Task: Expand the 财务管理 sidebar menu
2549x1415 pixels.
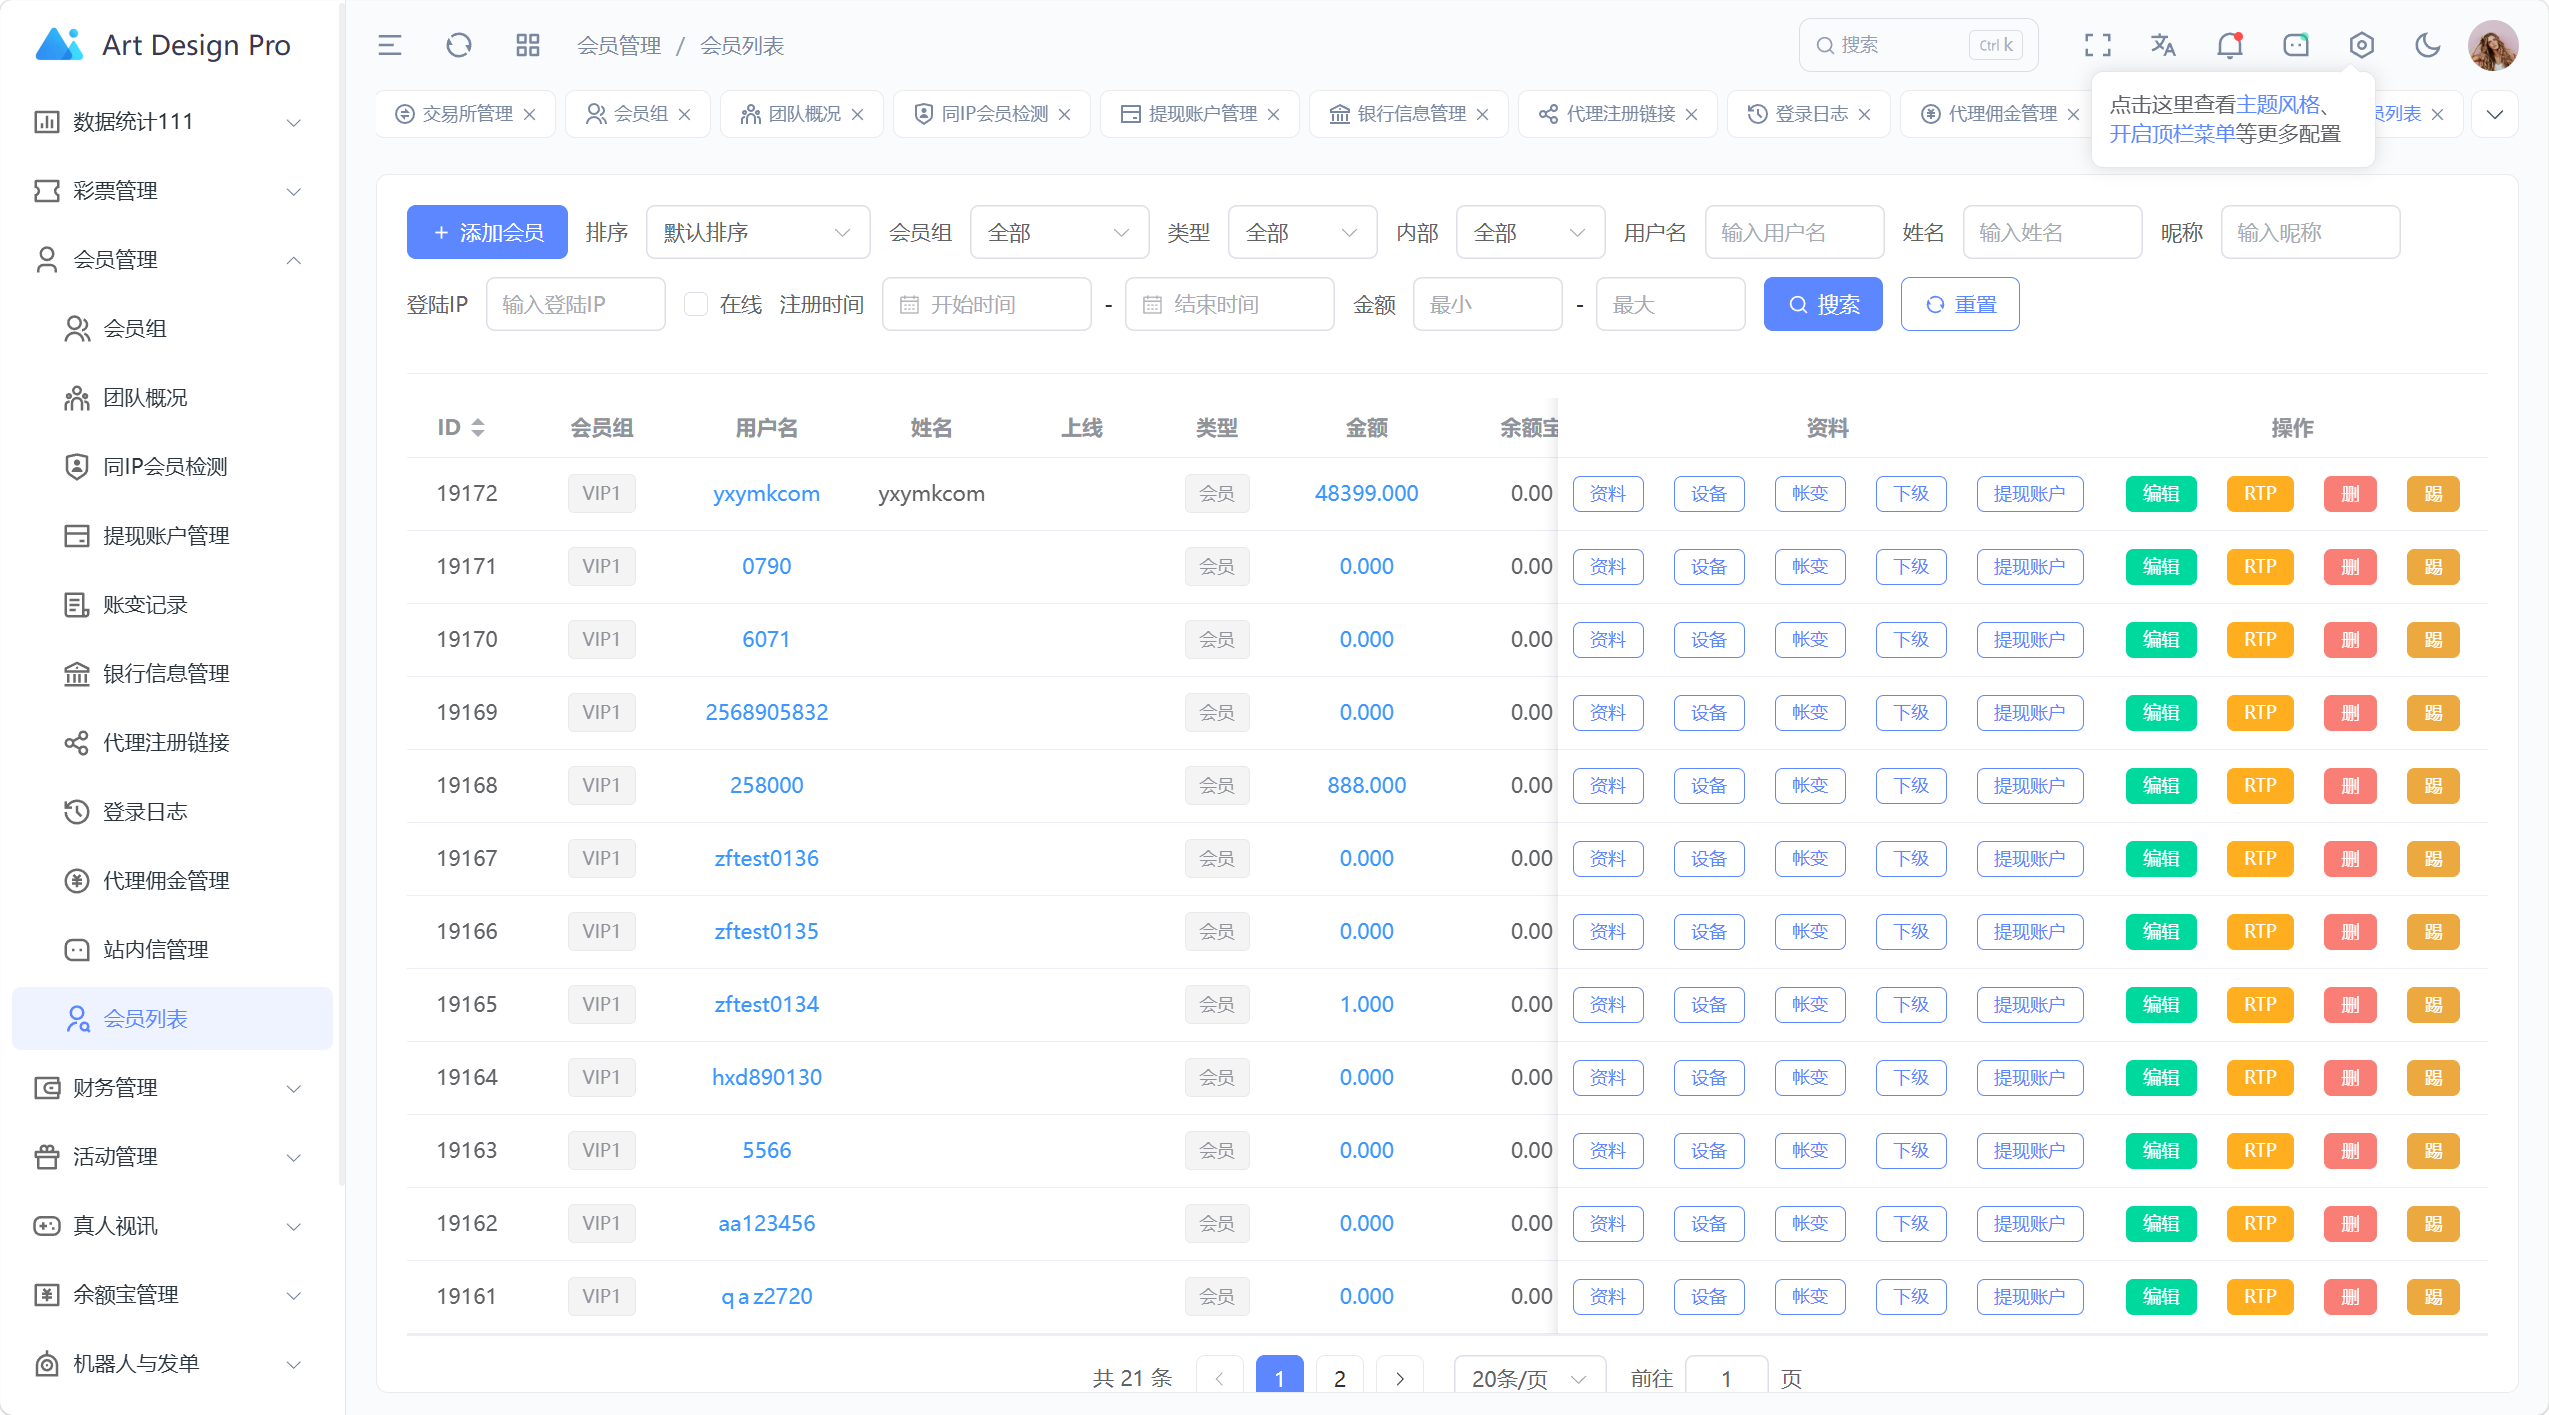Action: tap(172, 1088)
